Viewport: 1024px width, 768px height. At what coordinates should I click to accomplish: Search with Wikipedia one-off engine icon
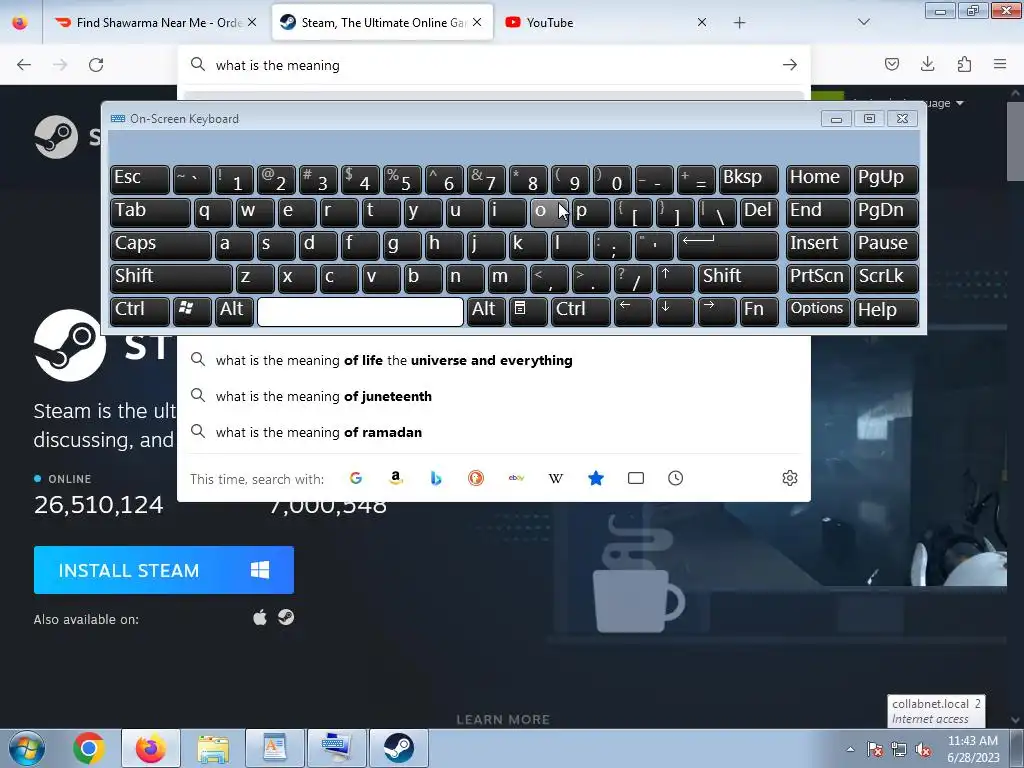pyautogui.click(x=556, y=478)
